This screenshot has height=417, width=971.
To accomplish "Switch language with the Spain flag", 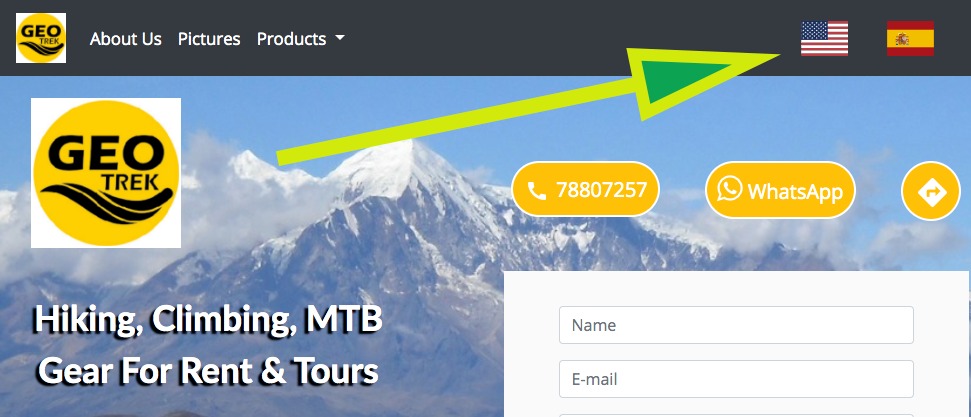I will (910, 38).
